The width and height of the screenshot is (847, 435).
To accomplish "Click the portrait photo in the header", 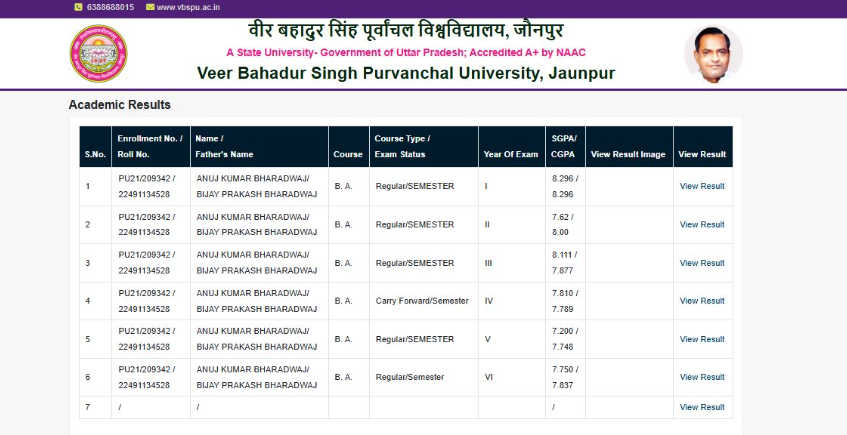I will pyautogui.click(x=713, y=53).
